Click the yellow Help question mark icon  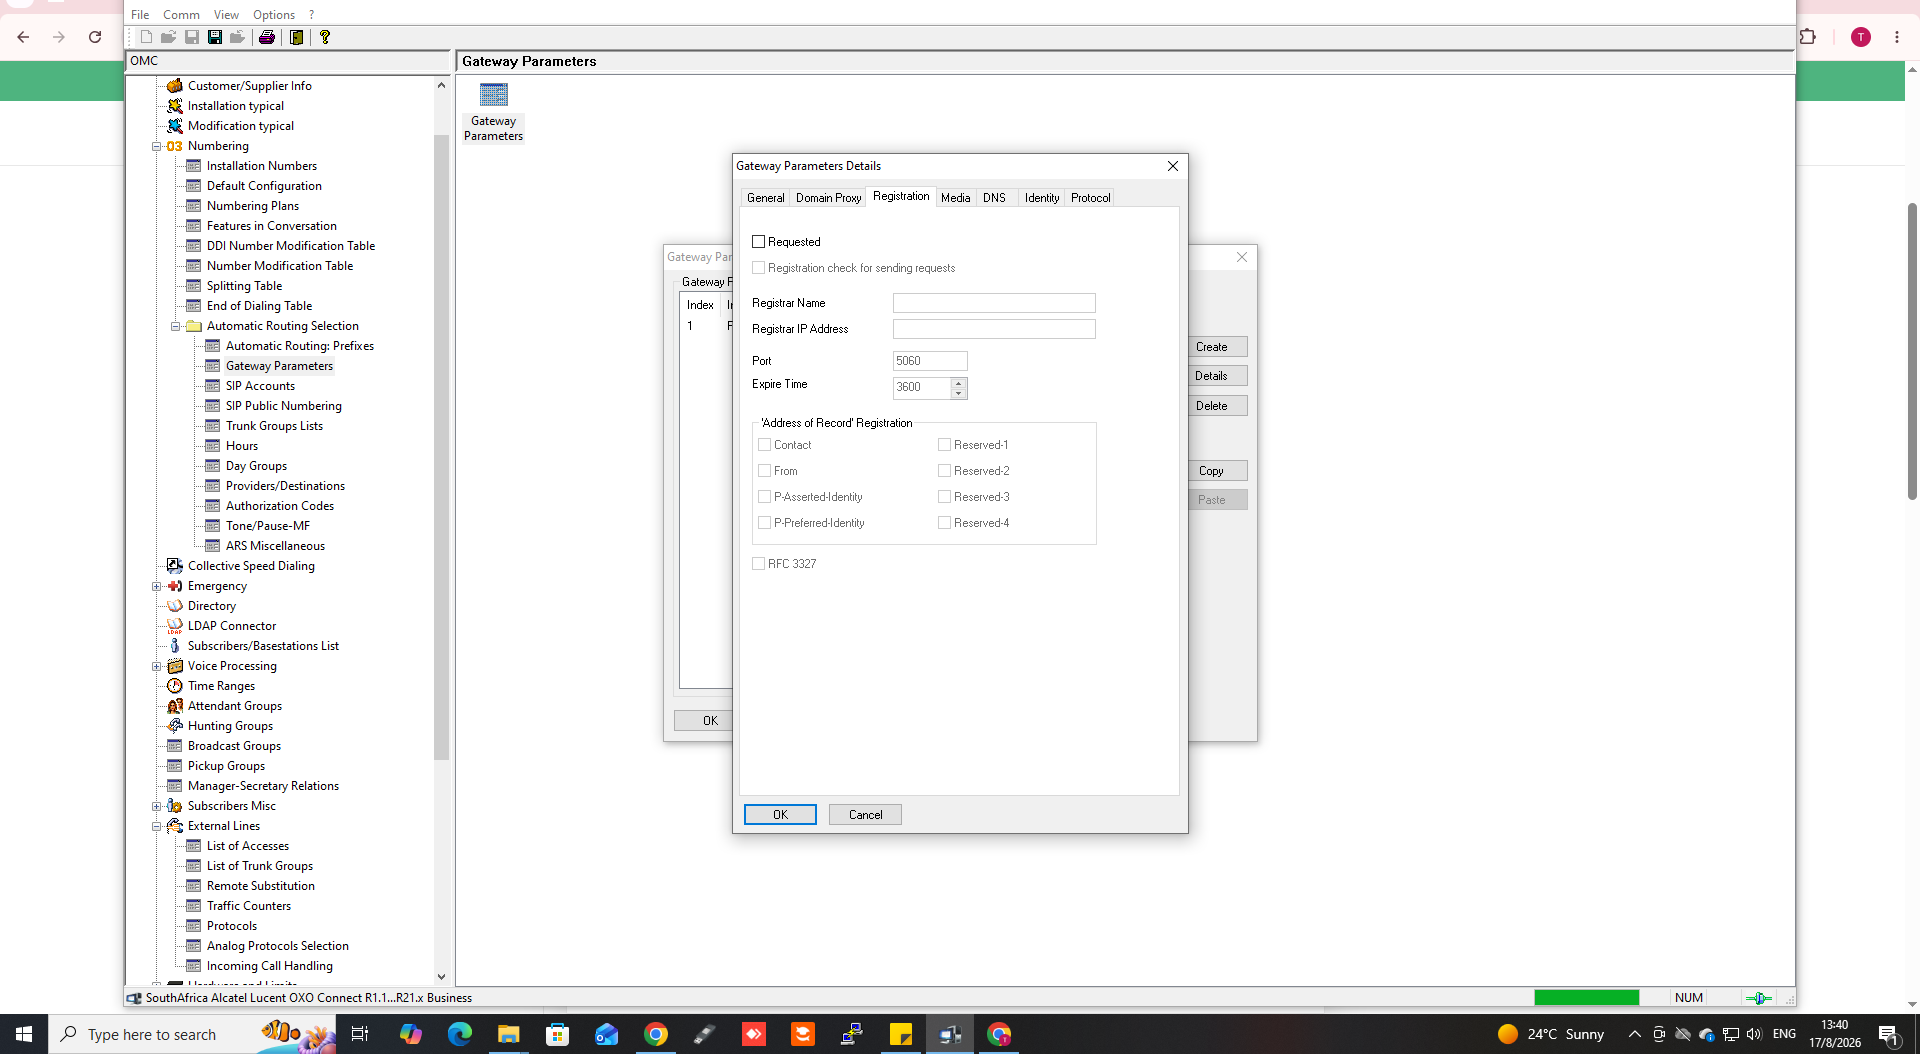tap(325, 37)
